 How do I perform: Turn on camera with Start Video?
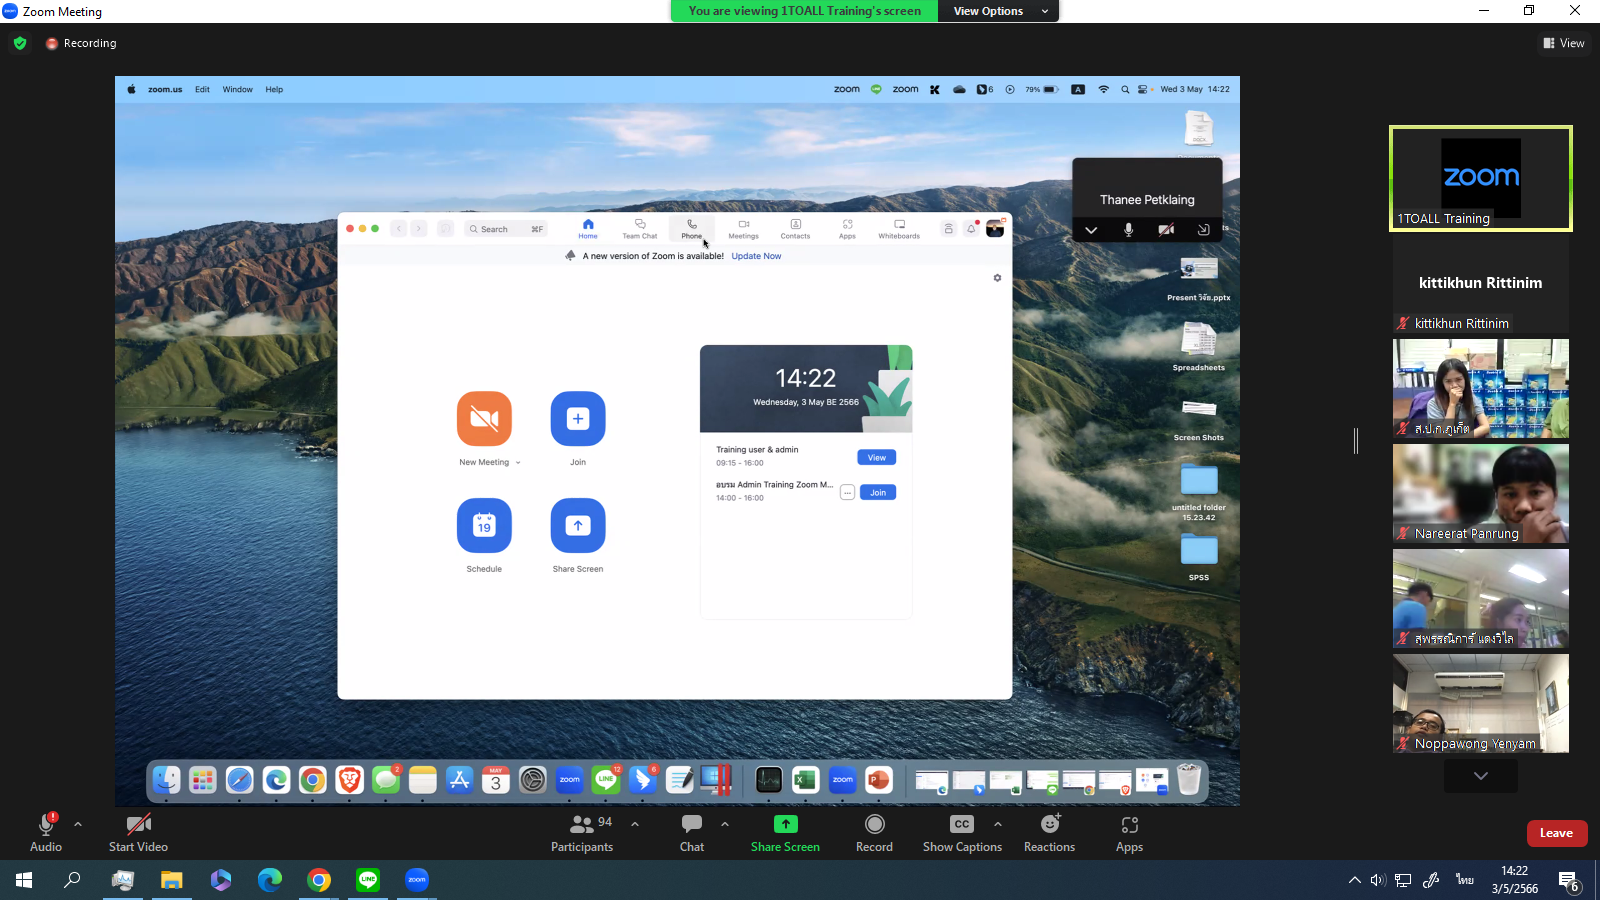tap(138, 832)
